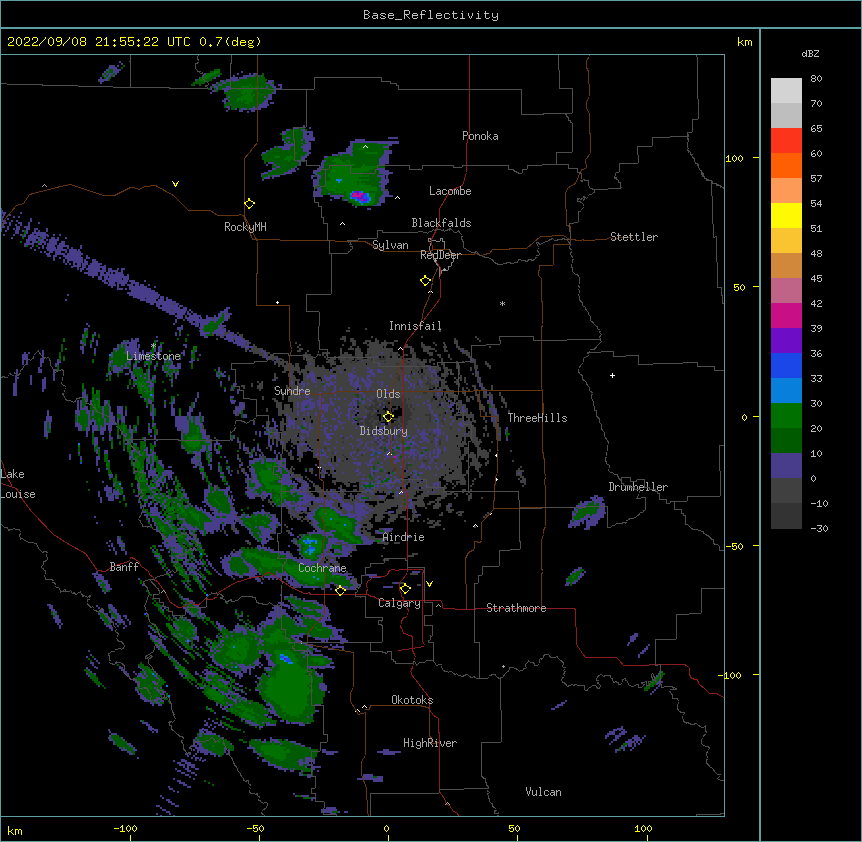Click the ThreeHills city label
This screenshot has height=842, width=862.
pyautogui.click(x=537, y=418)
